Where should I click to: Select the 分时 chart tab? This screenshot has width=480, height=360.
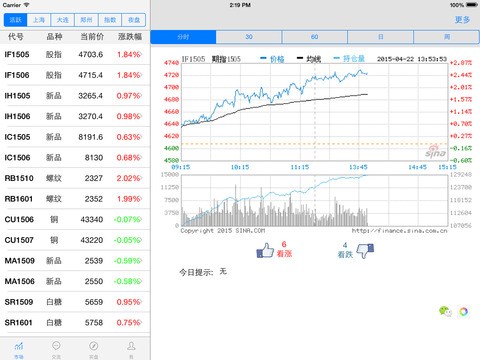[x=183, y=37]
